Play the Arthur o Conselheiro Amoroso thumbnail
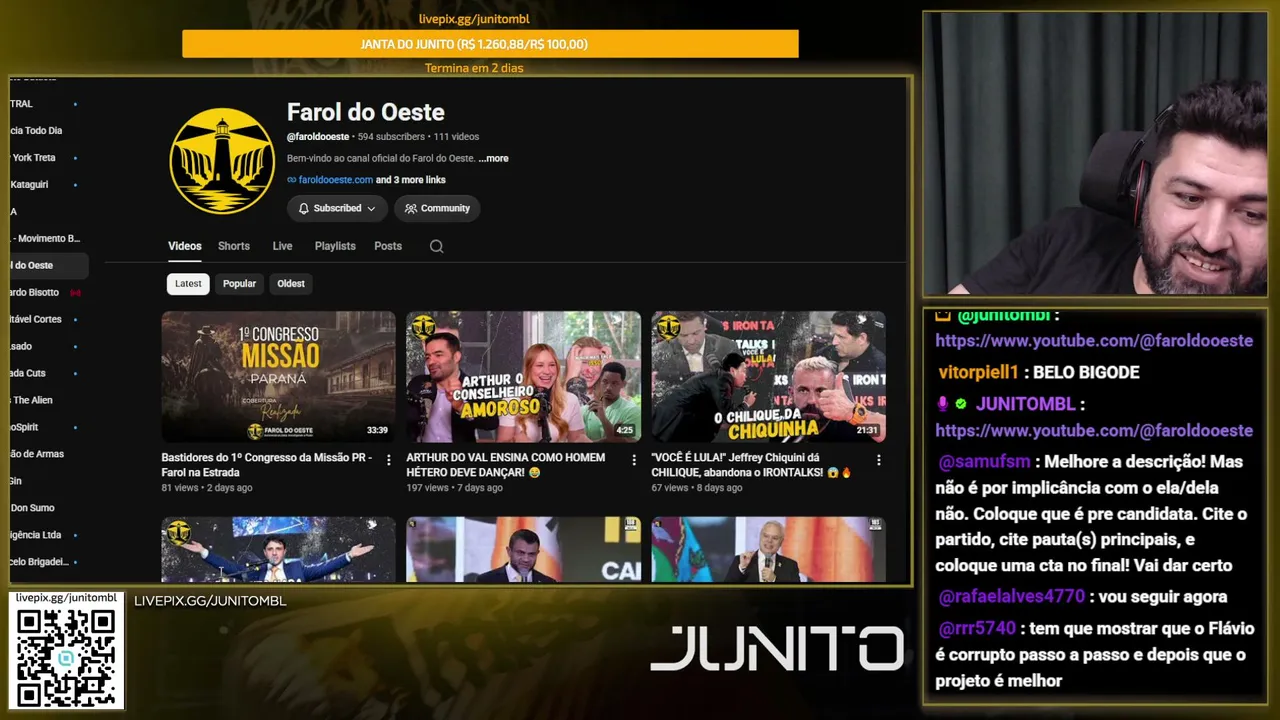Image resolution: width=1280 pixels, height=720 pixels. click(x=524, y=377)
